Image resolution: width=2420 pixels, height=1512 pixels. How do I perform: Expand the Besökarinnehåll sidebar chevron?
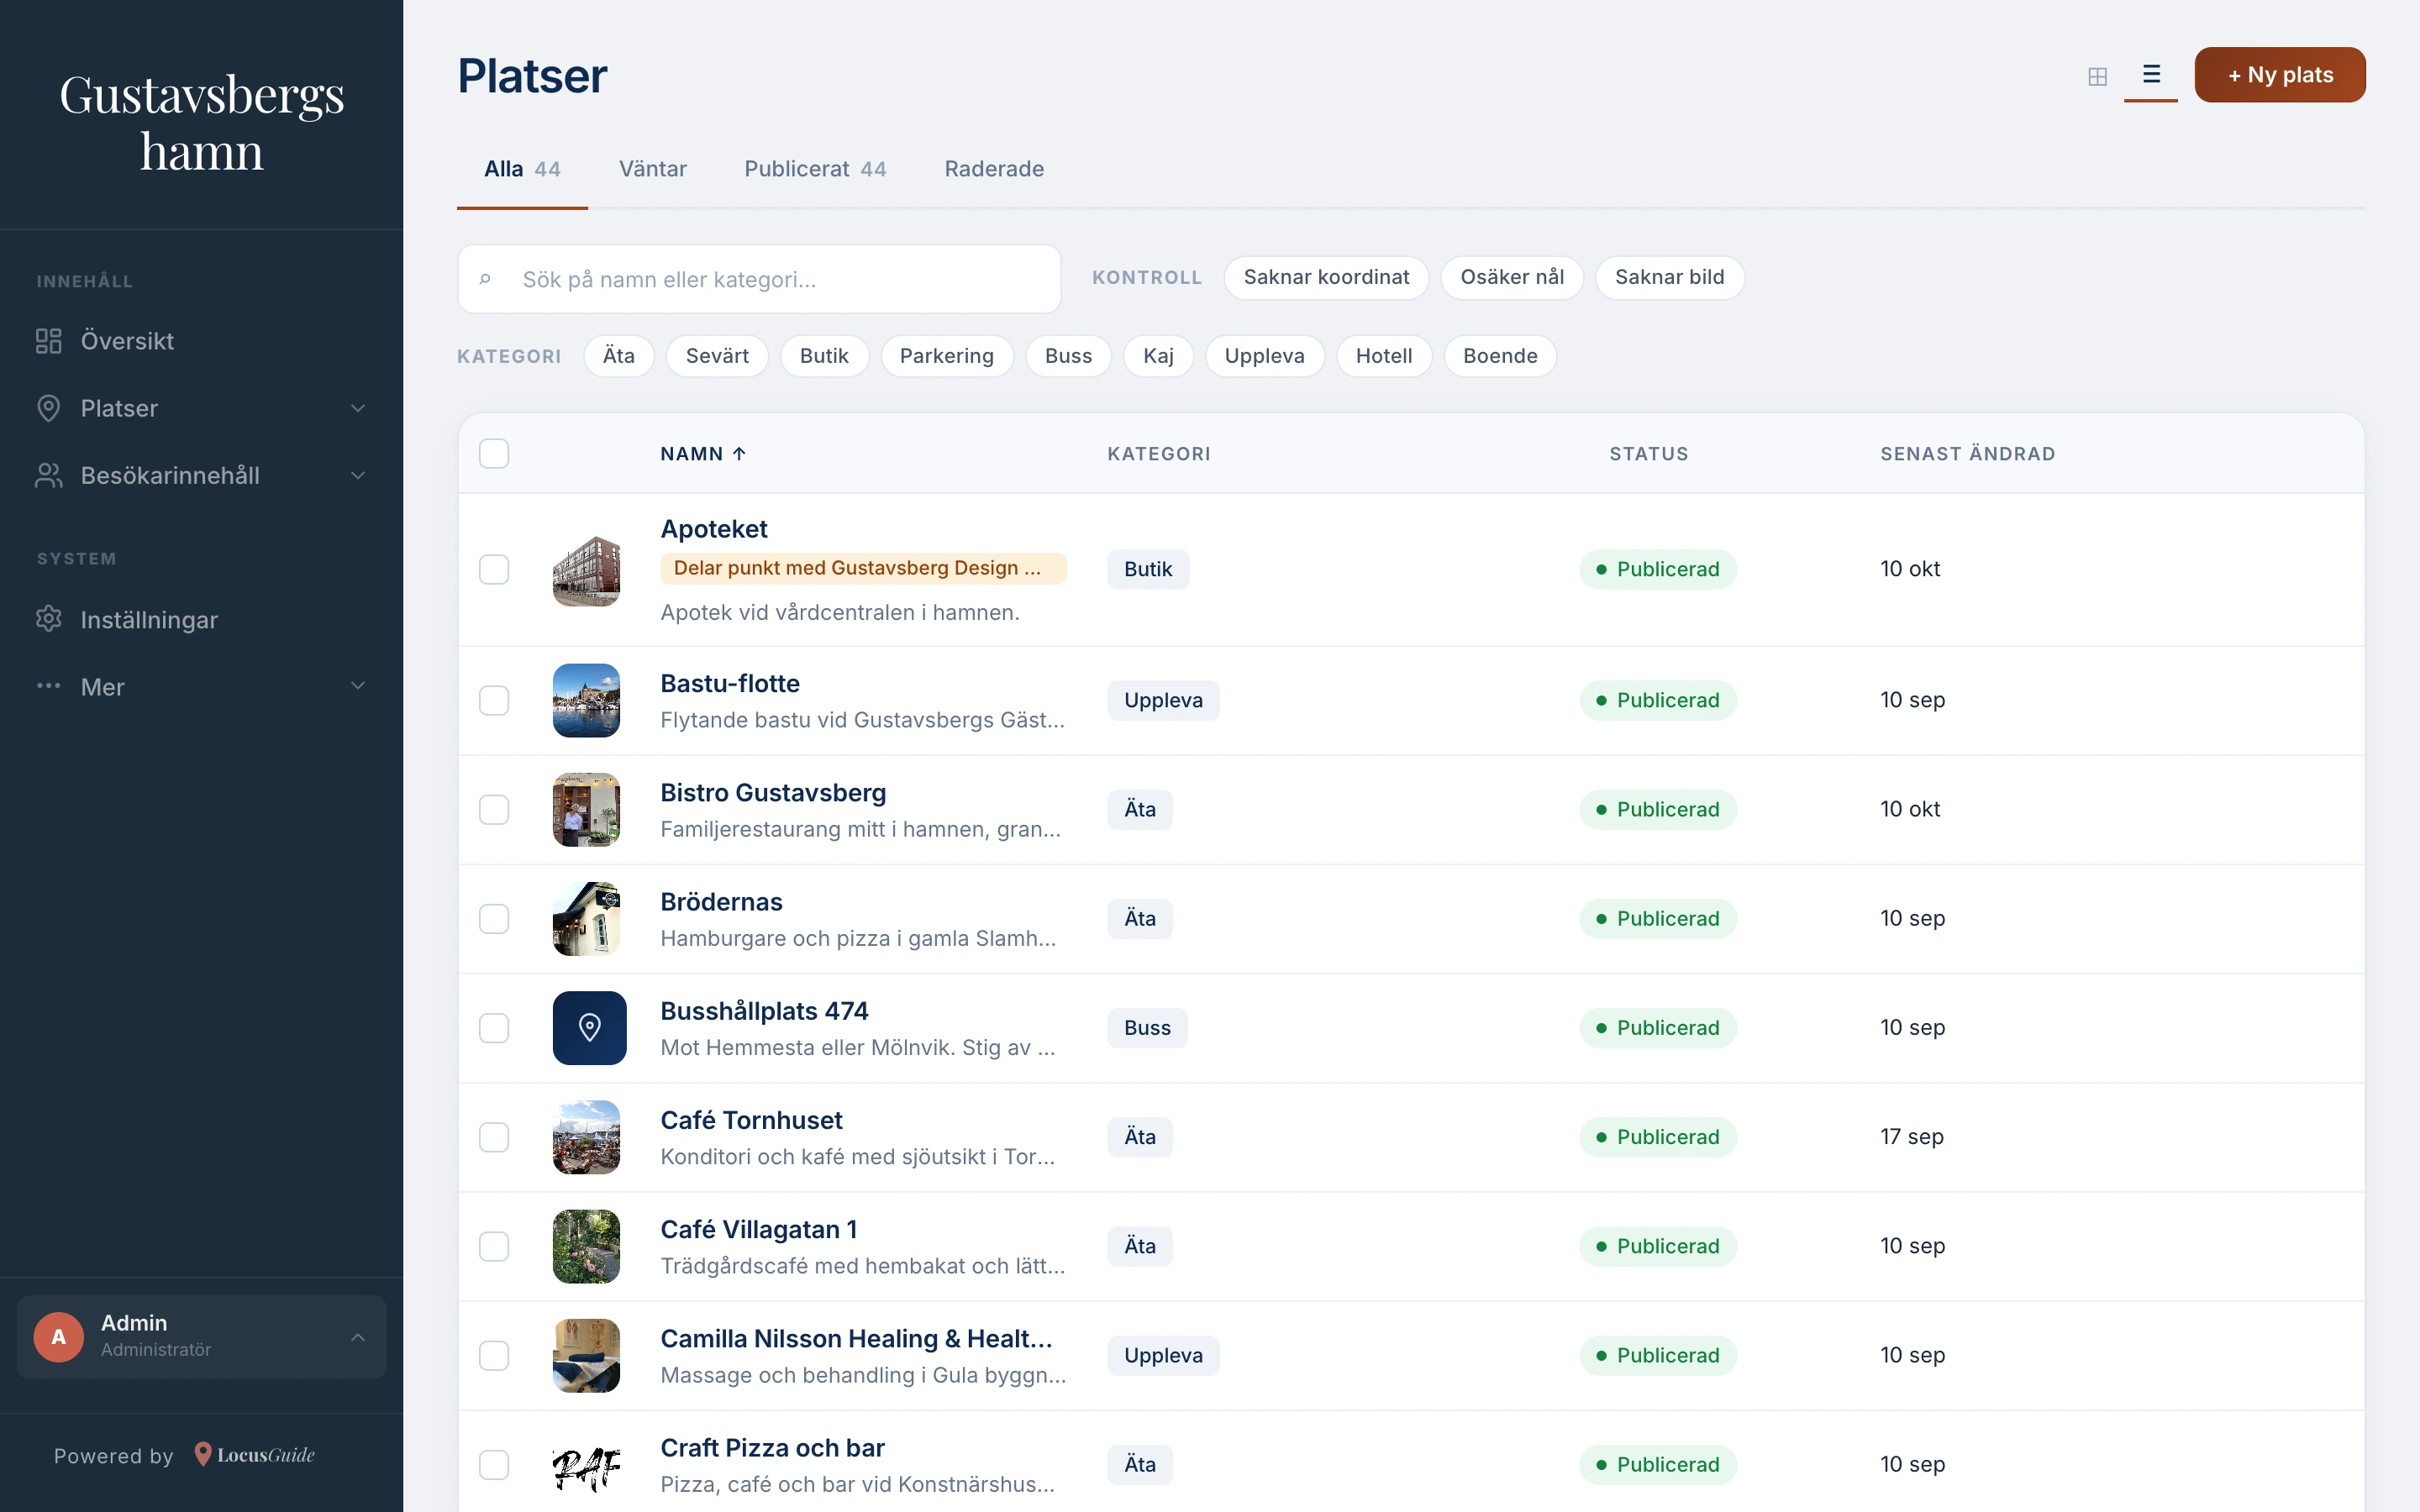coord(358,475)
